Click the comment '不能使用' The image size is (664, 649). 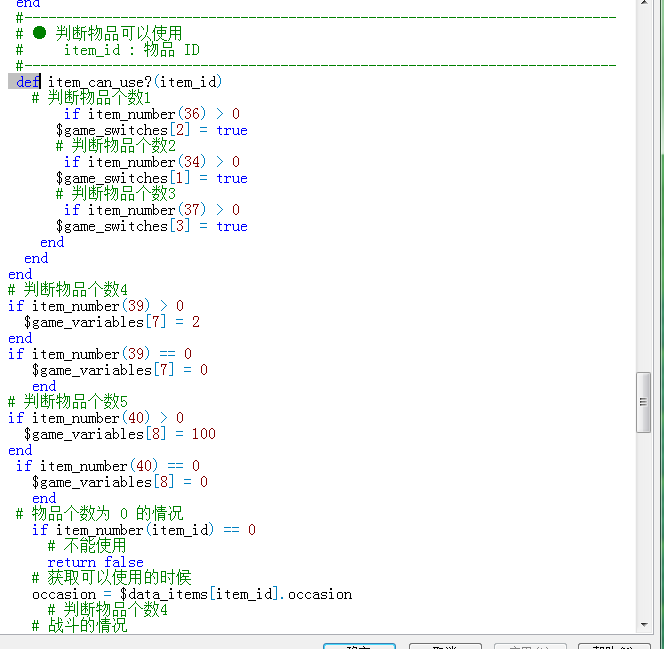coord(95,545)
